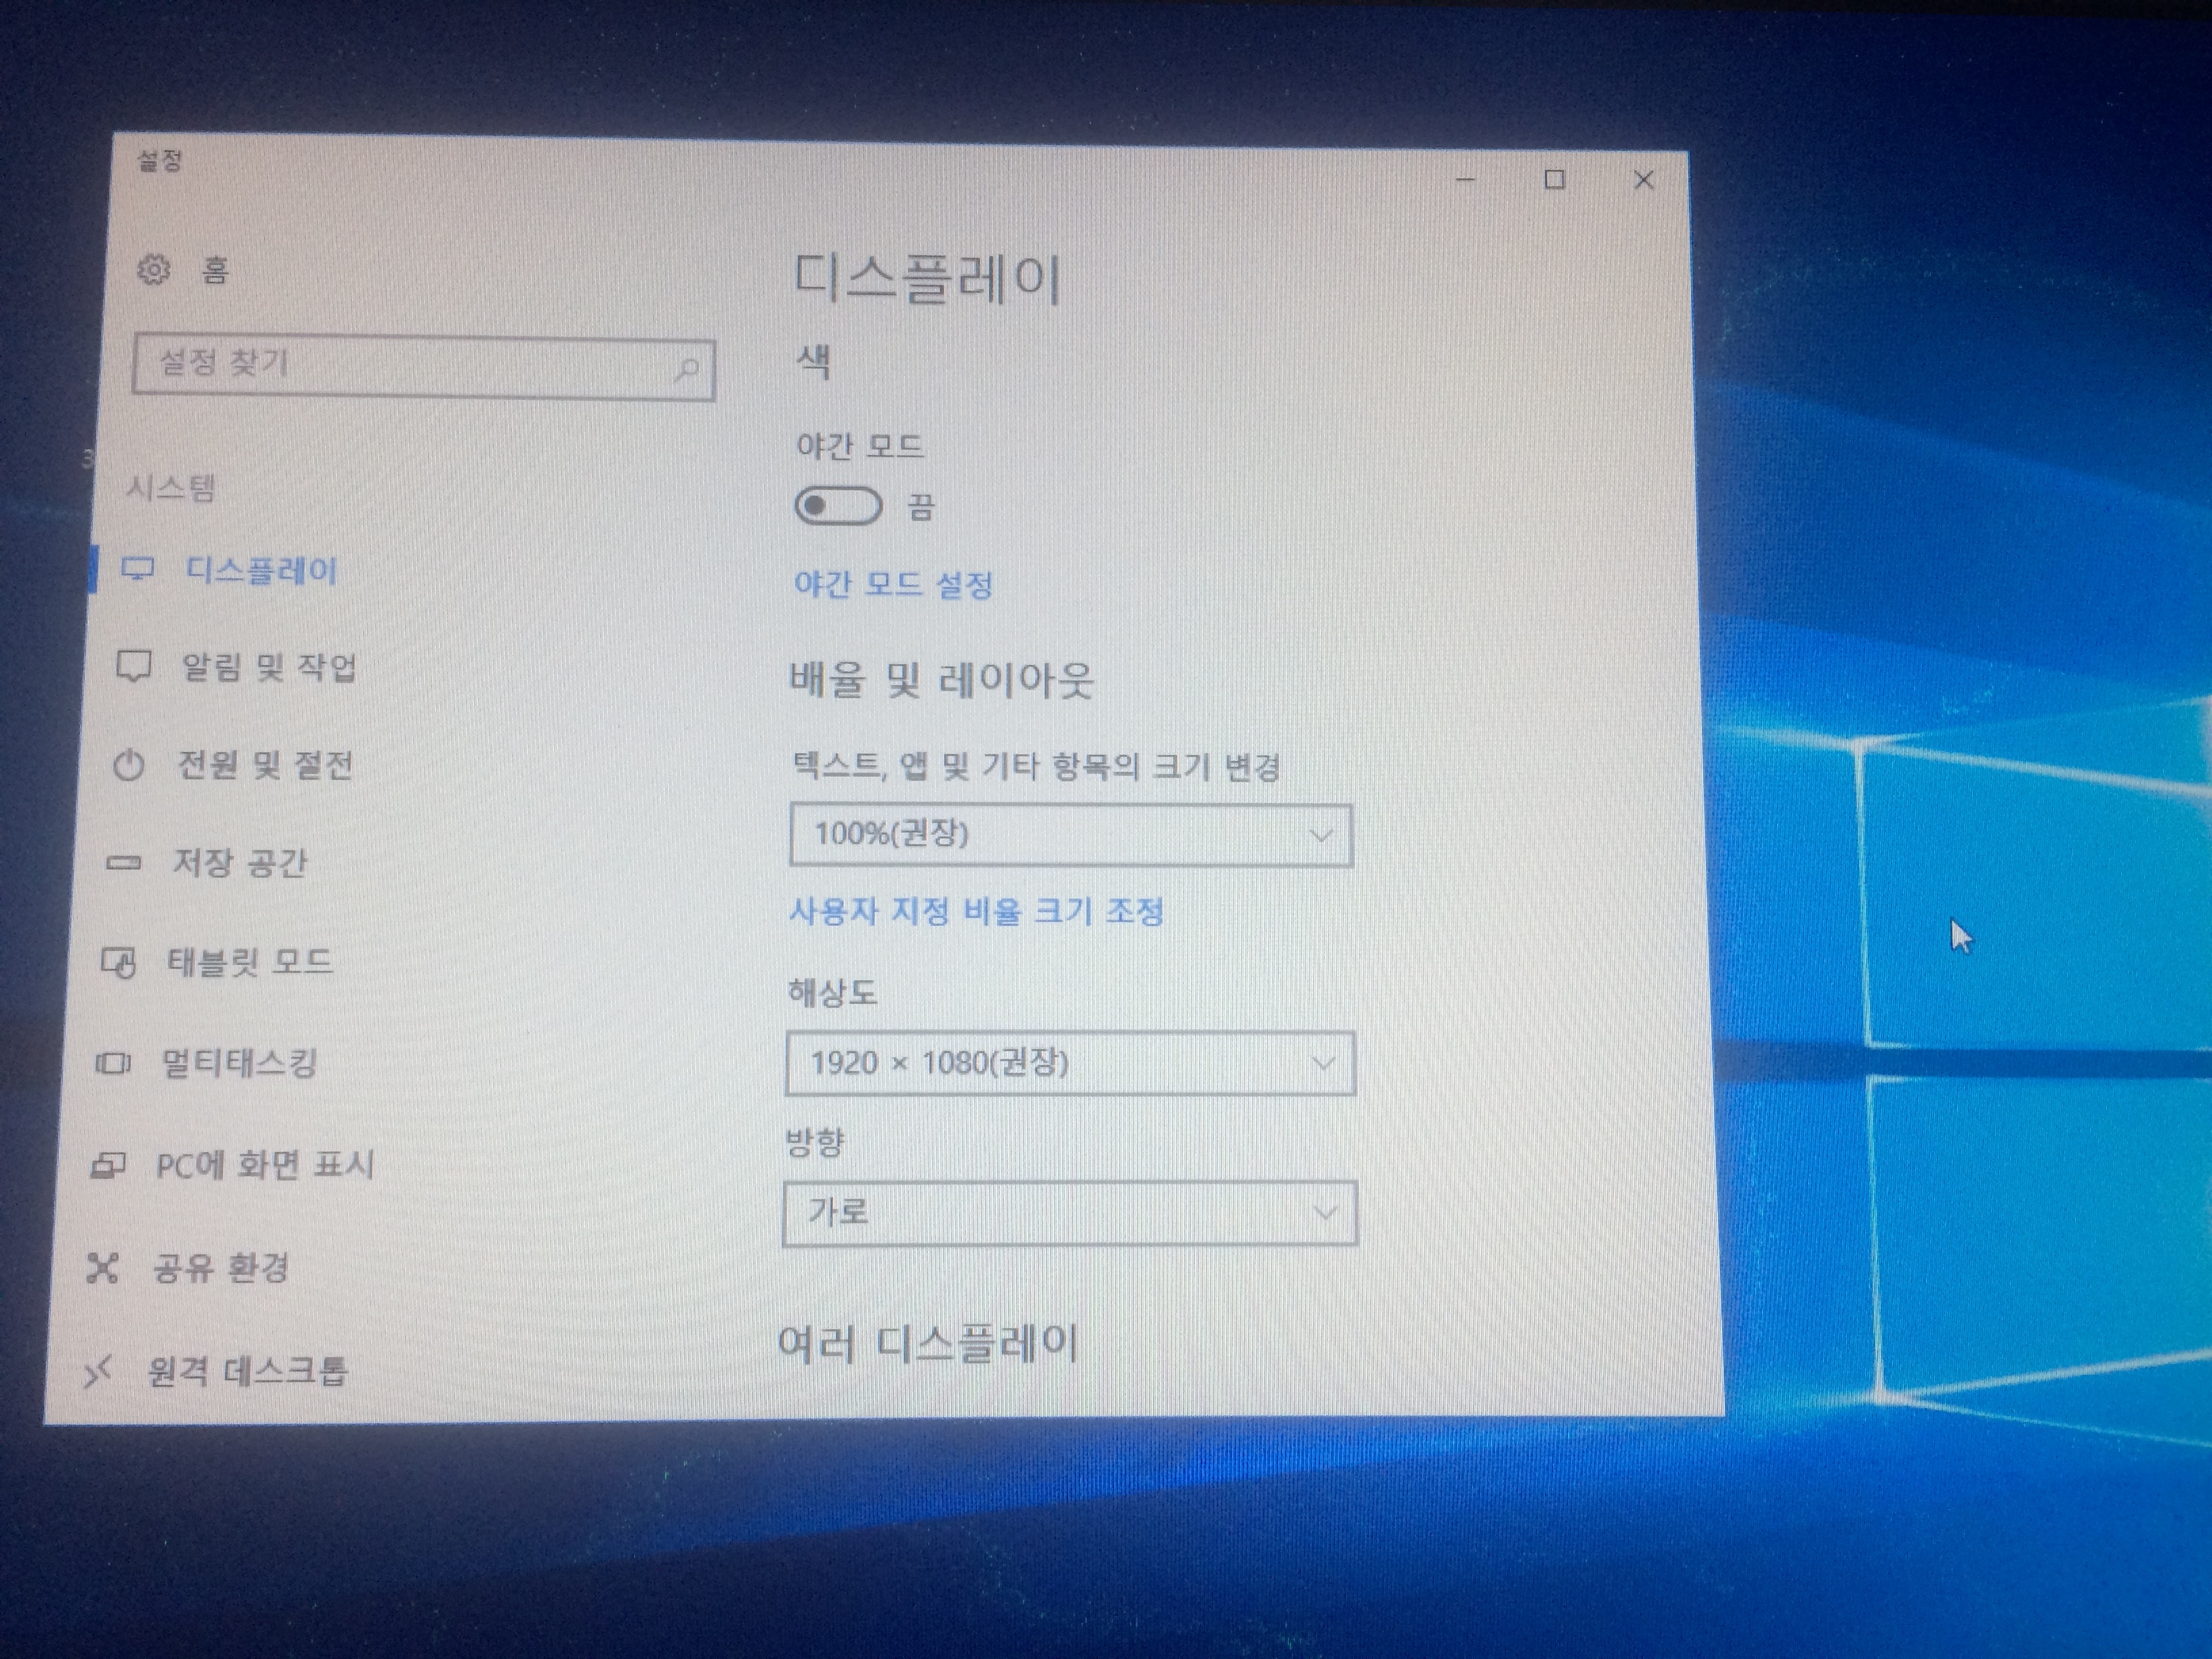Click the 배율 및 레이아웃 heading
The height and width of the screenshot is (1659, 2212).
pos(941,681)
